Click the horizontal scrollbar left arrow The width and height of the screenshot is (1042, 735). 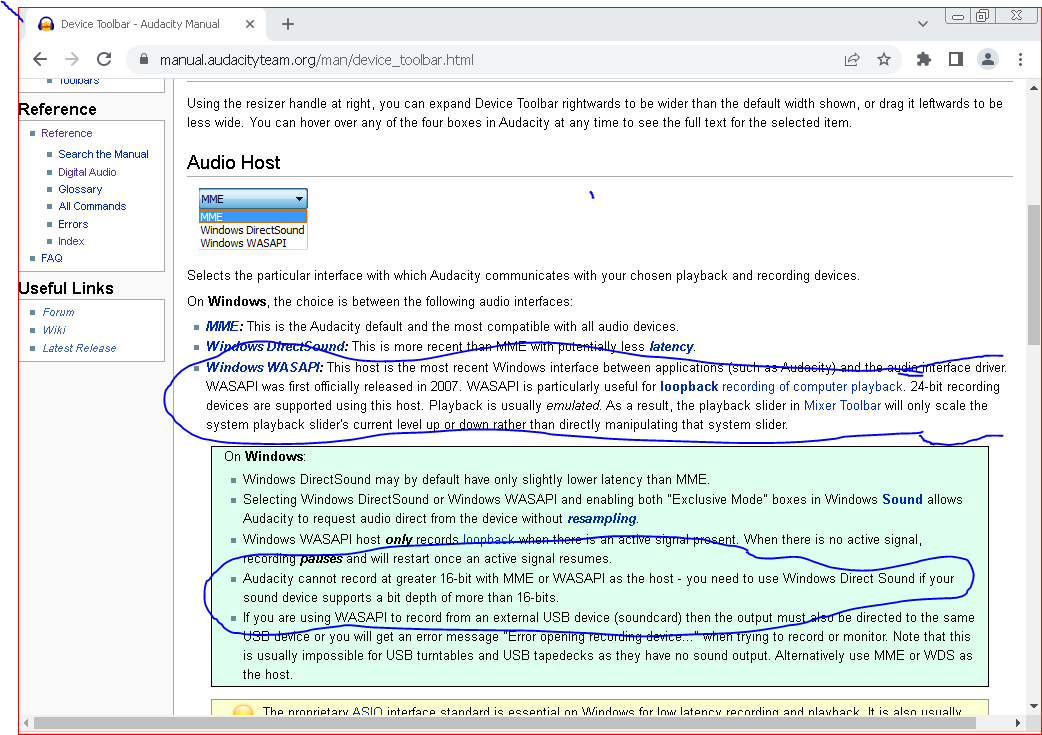point(26,722)
